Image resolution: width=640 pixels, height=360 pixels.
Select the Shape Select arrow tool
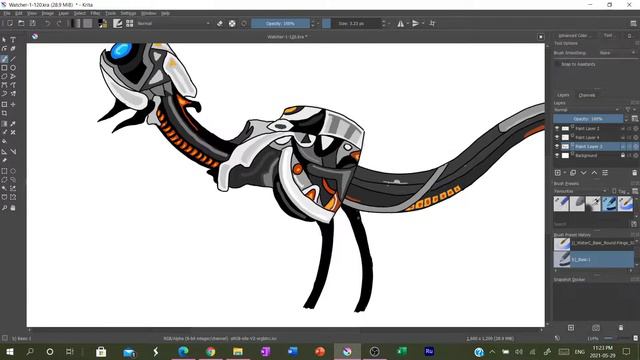4,40
